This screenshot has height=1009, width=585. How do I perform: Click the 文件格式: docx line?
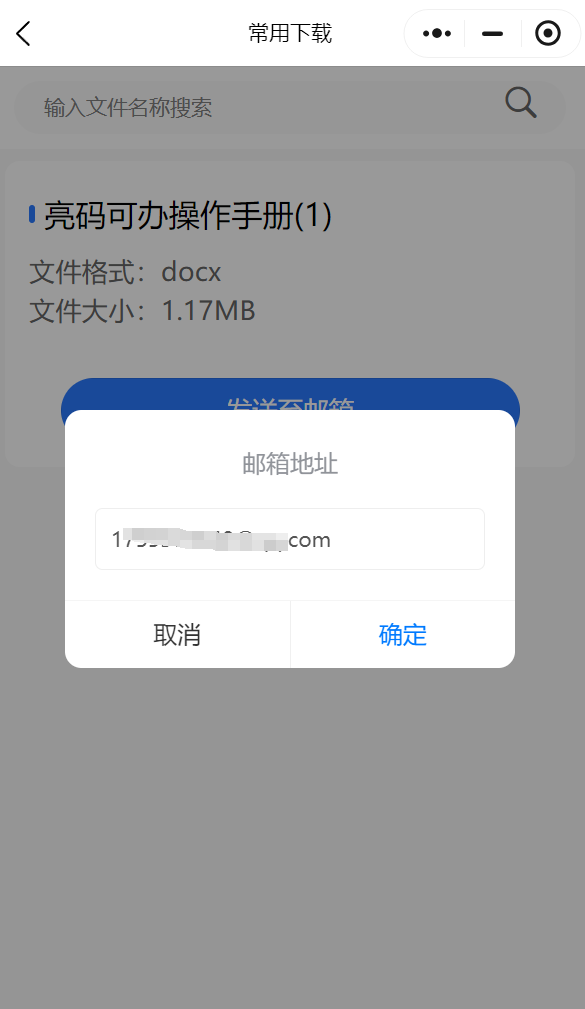(x=125, y=272)
